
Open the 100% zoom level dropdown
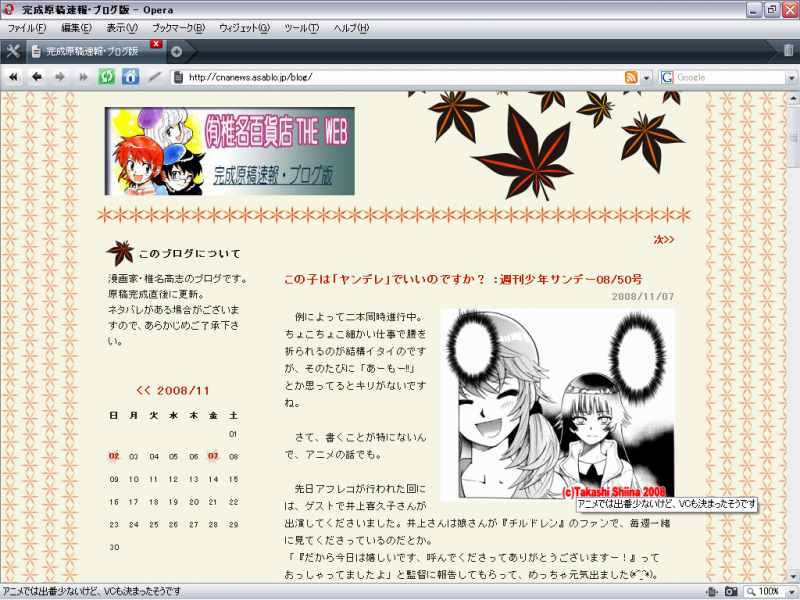tap(789, 592)
